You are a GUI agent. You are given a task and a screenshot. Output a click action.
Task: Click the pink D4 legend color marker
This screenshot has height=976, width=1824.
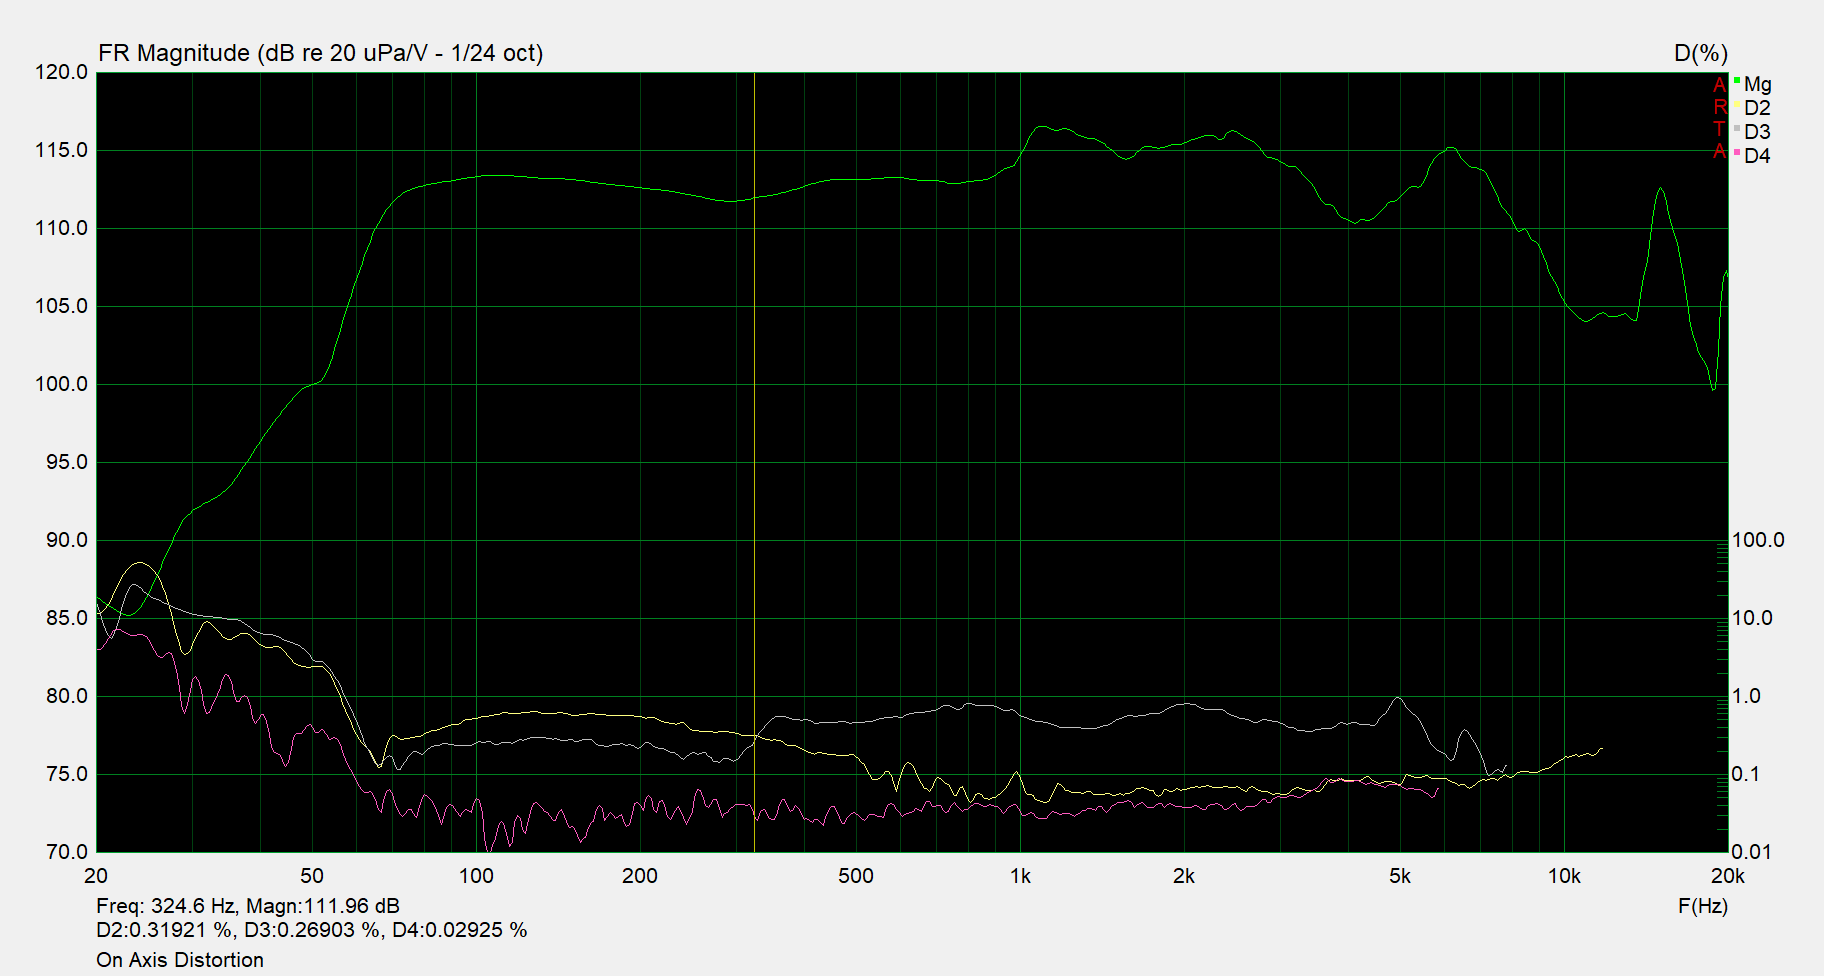click(1737, 152)
